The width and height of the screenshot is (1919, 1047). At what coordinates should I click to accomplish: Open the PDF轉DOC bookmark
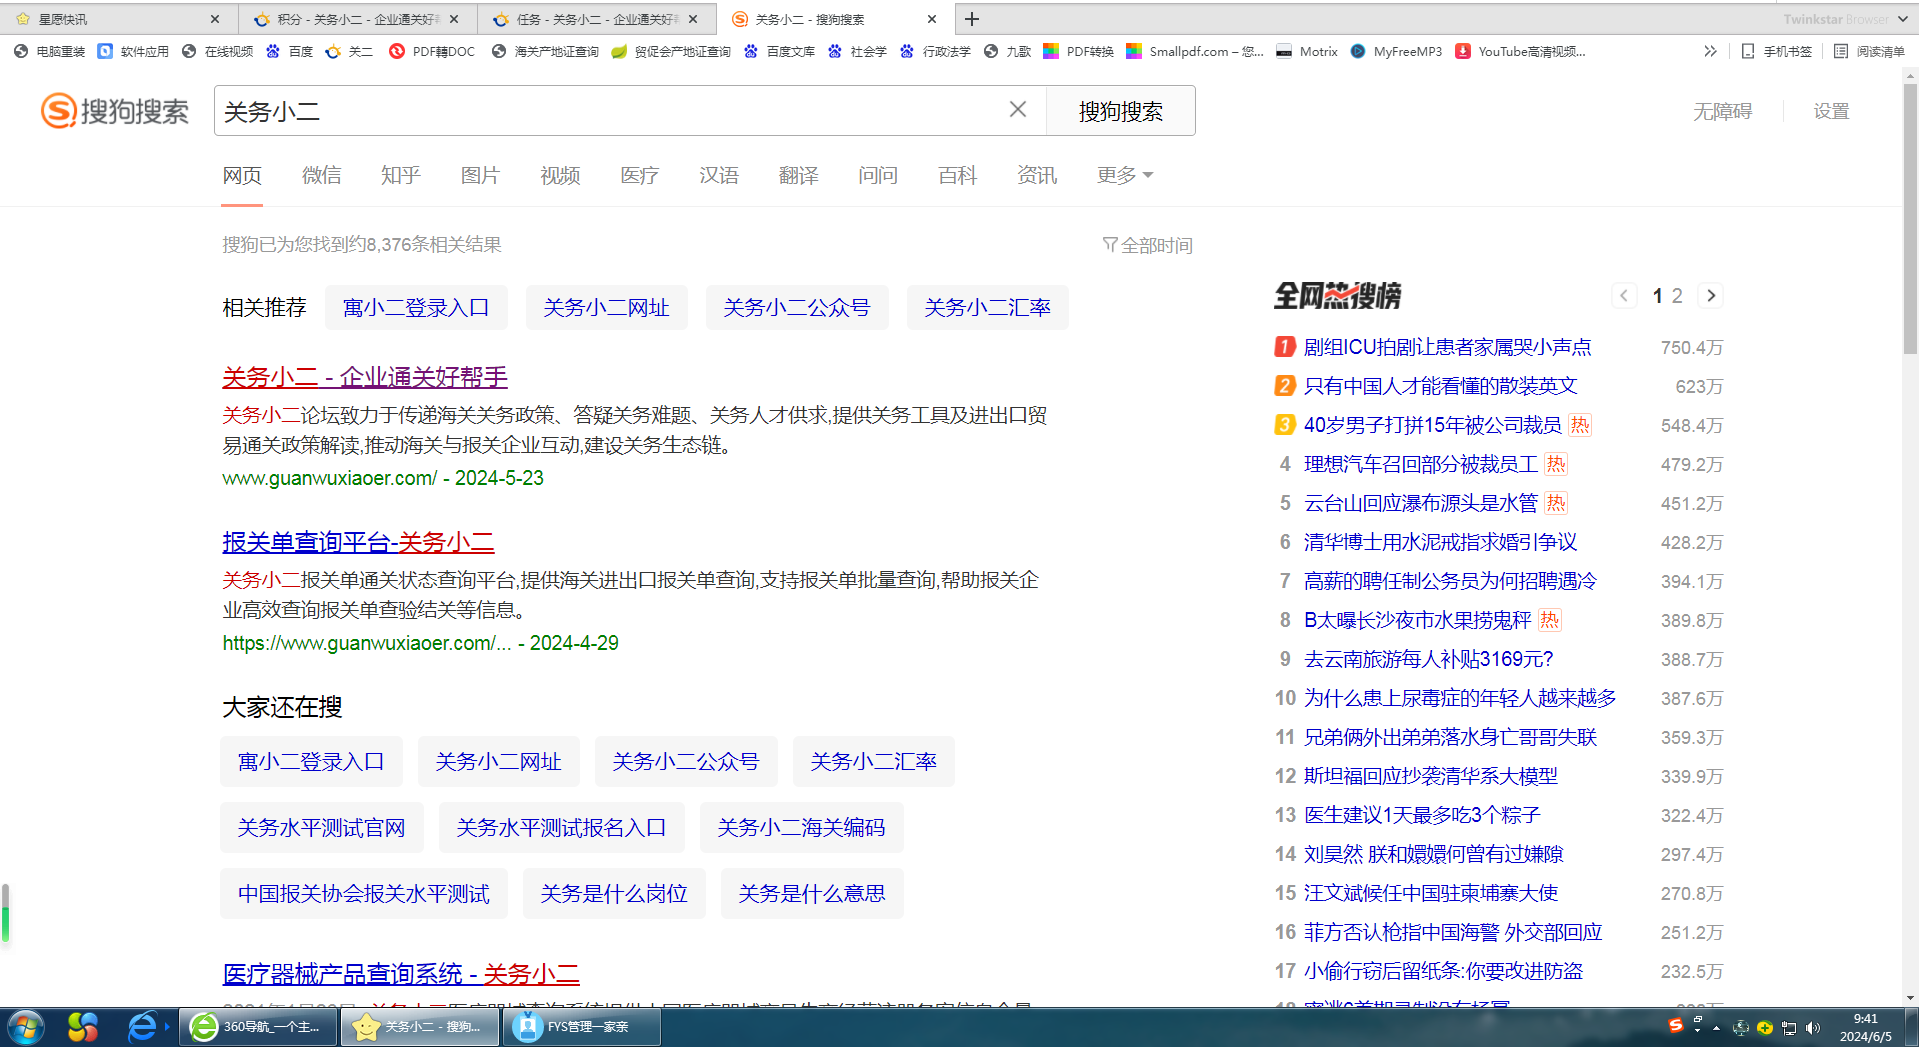[x=432, y=51]
